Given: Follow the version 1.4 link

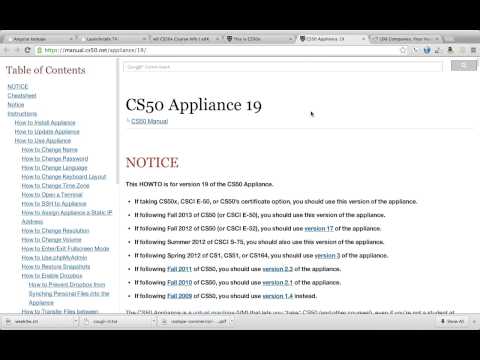Looking at the screenshot, I should click(278, 296).
